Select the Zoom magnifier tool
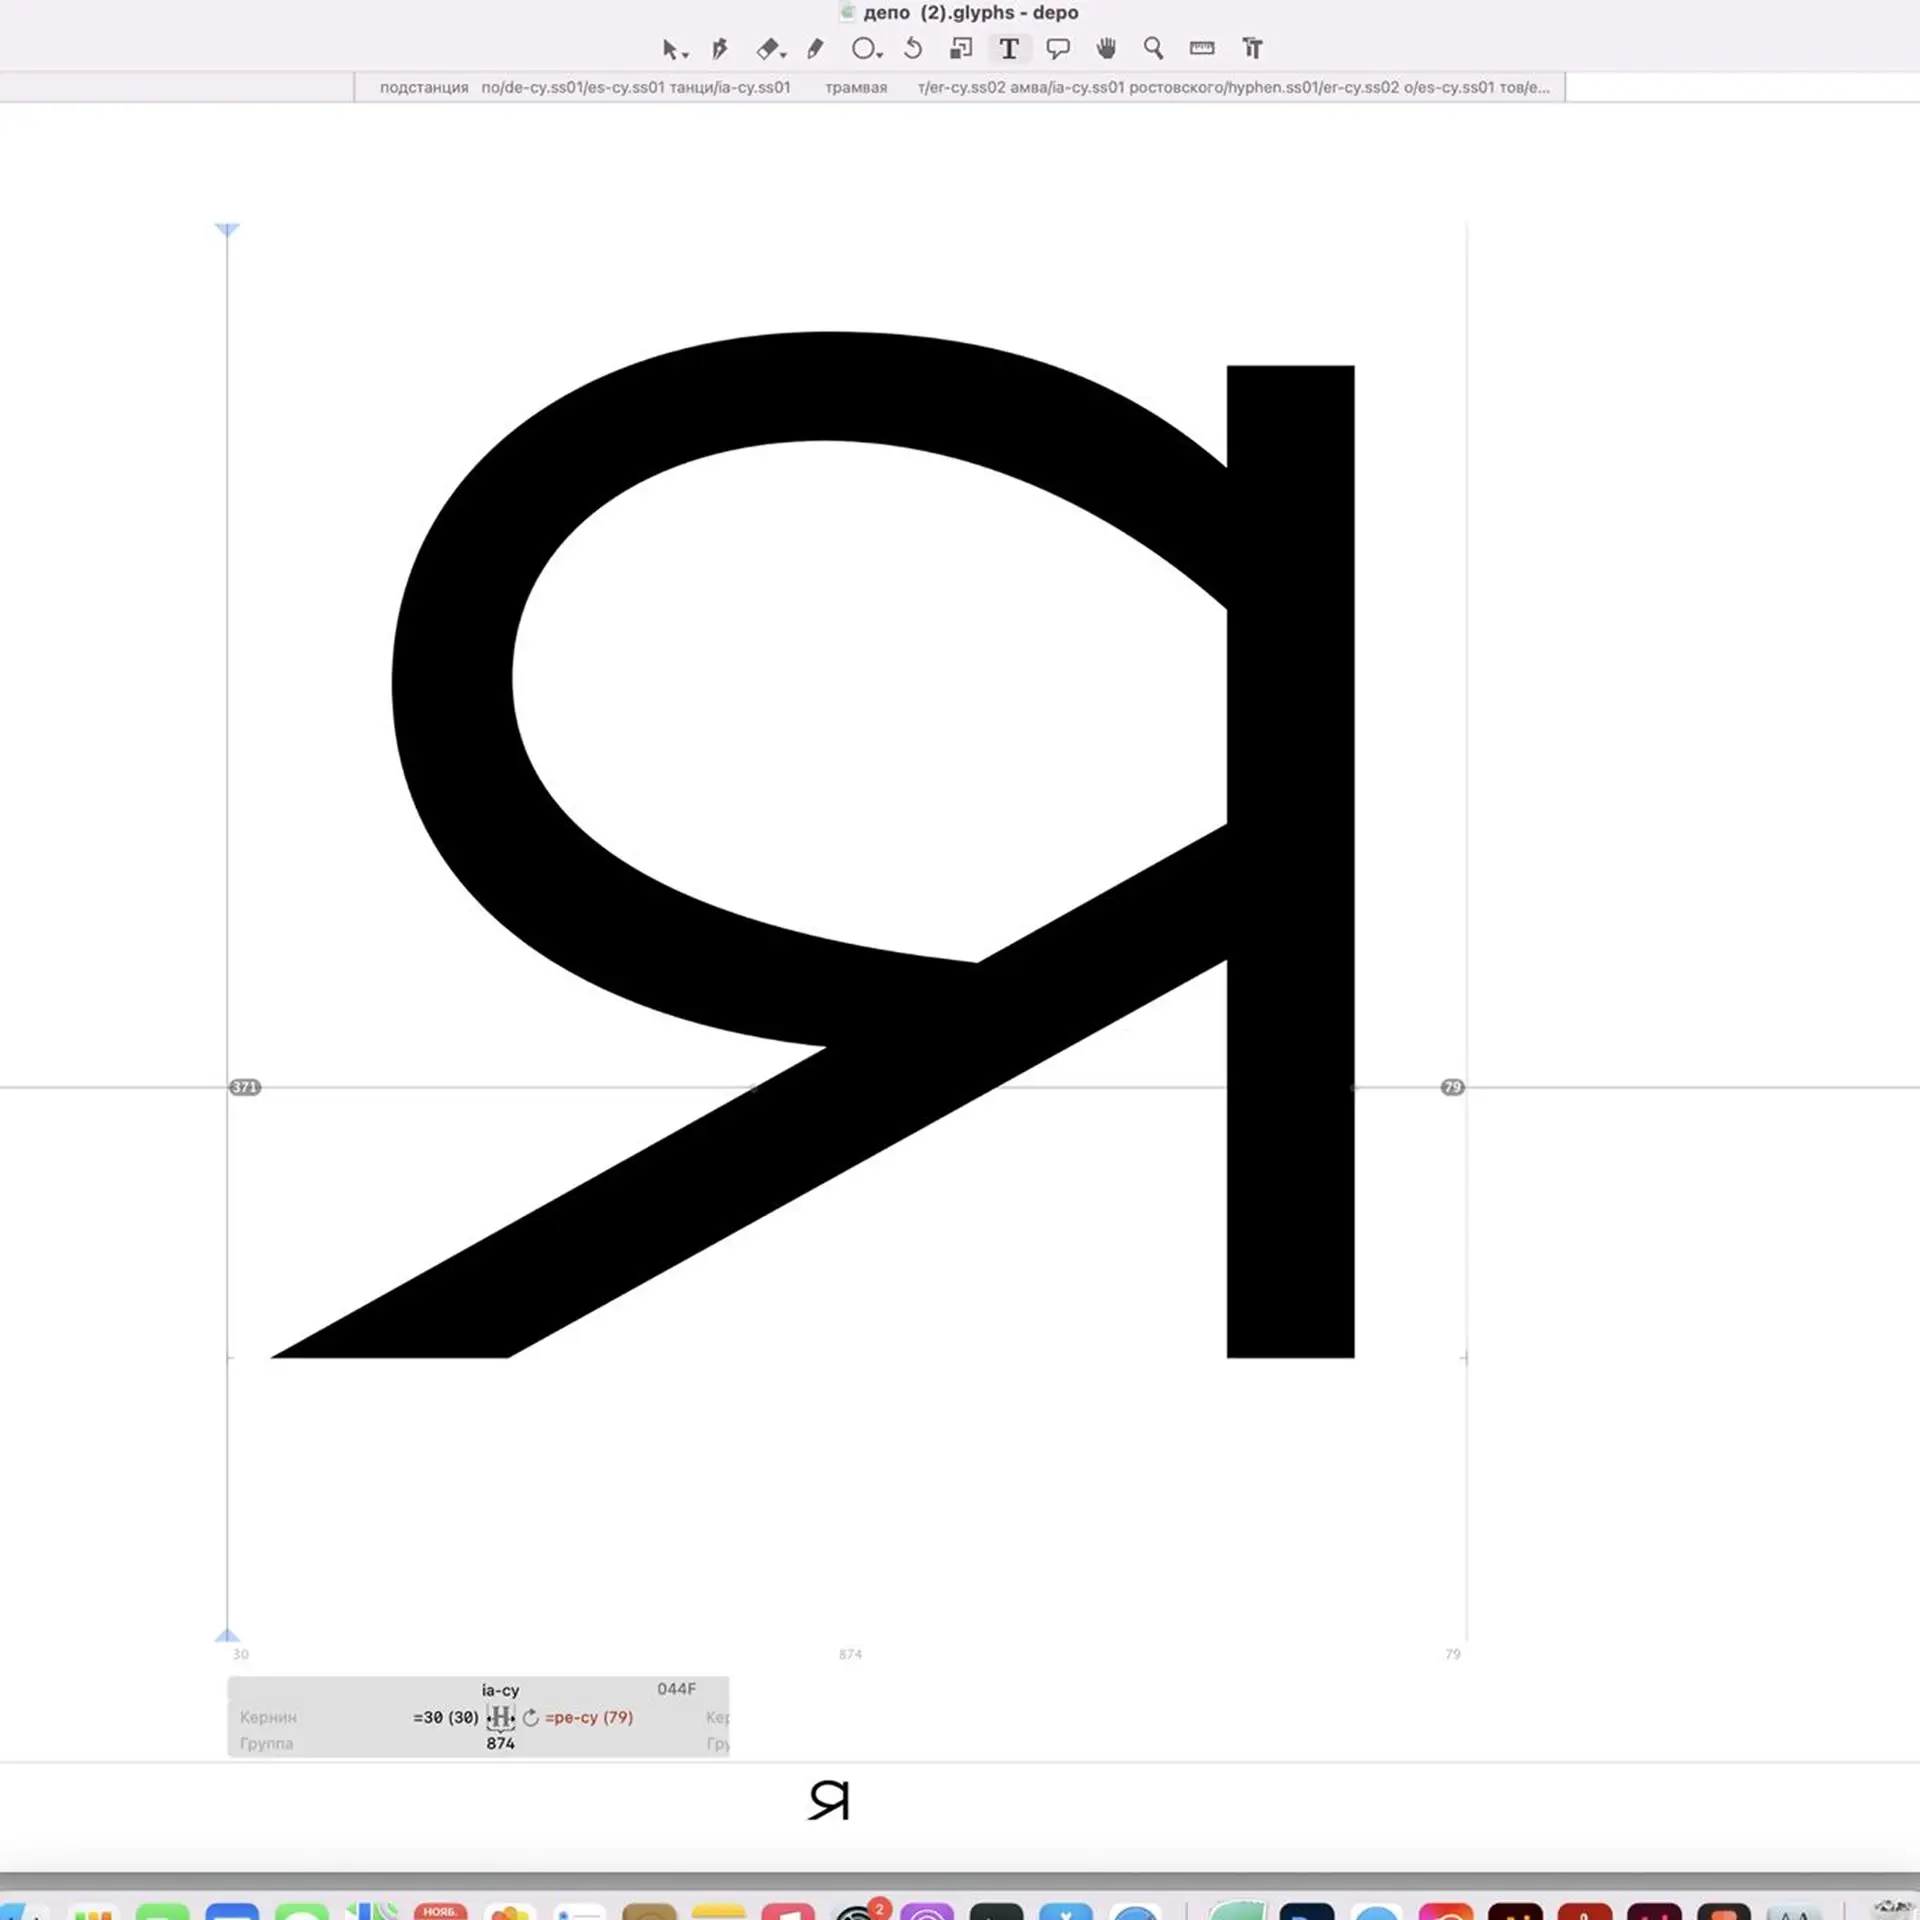1920x1920 pixels. pos(1153,49)
